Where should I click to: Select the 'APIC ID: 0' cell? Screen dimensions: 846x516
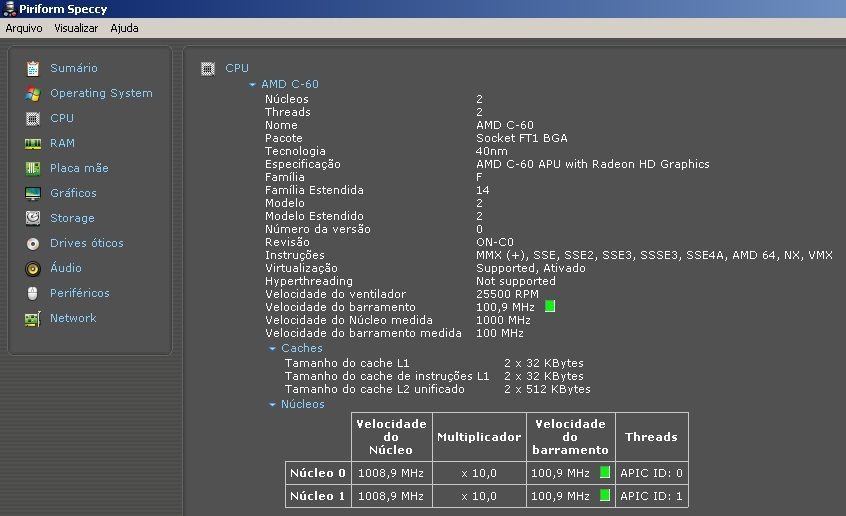click(651, 473)
